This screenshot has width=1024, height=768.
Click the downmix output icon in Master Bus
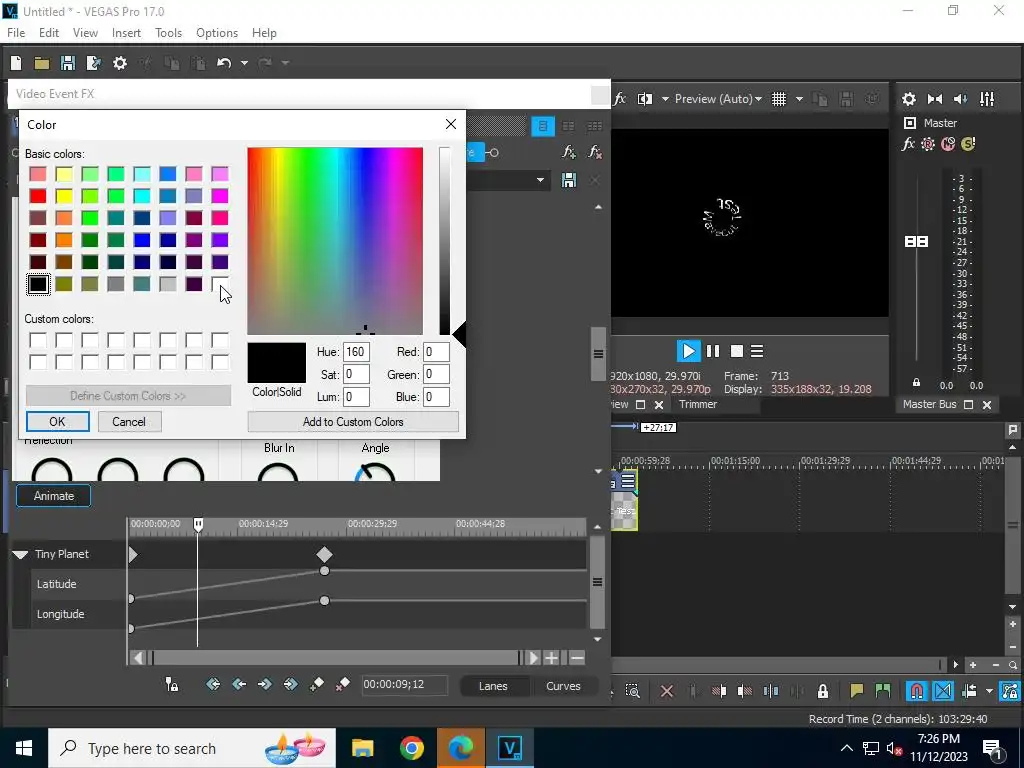935,99
